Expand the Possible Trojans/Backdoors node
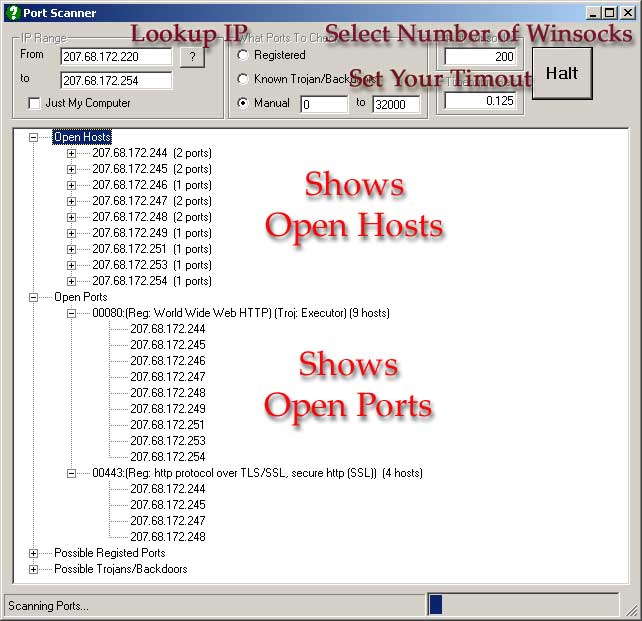Image resolution: width=642 pixels, height=621 pixels. point(34,569)
